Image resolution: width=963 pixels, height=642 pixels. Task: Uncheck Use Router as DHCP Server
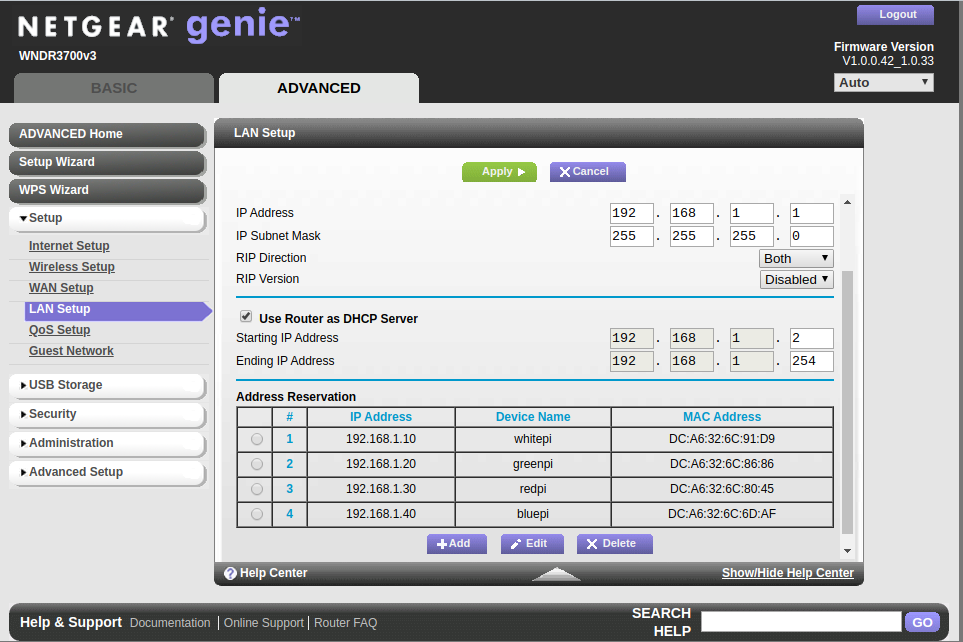pos(246,317)
